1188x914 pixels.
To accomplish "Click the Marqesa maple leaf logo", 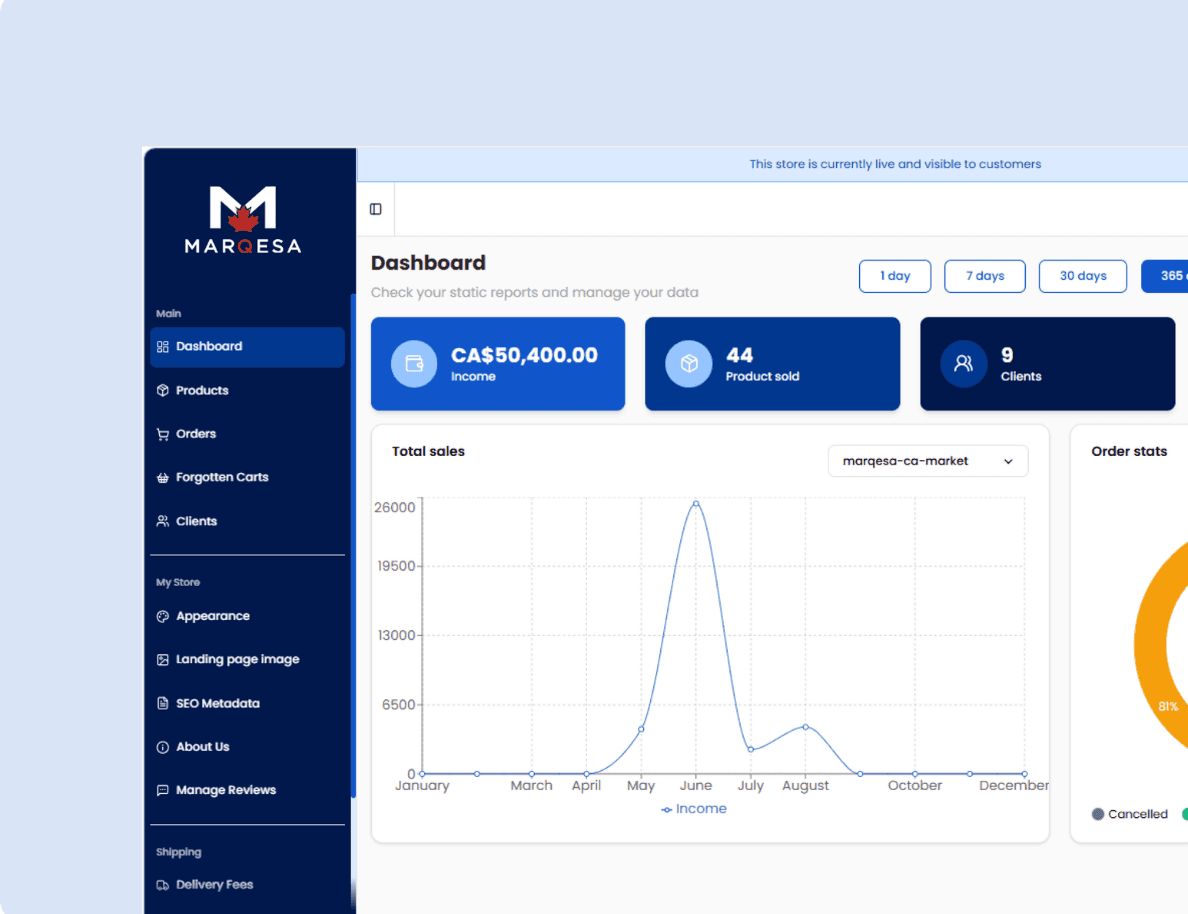I will (243, 219).
